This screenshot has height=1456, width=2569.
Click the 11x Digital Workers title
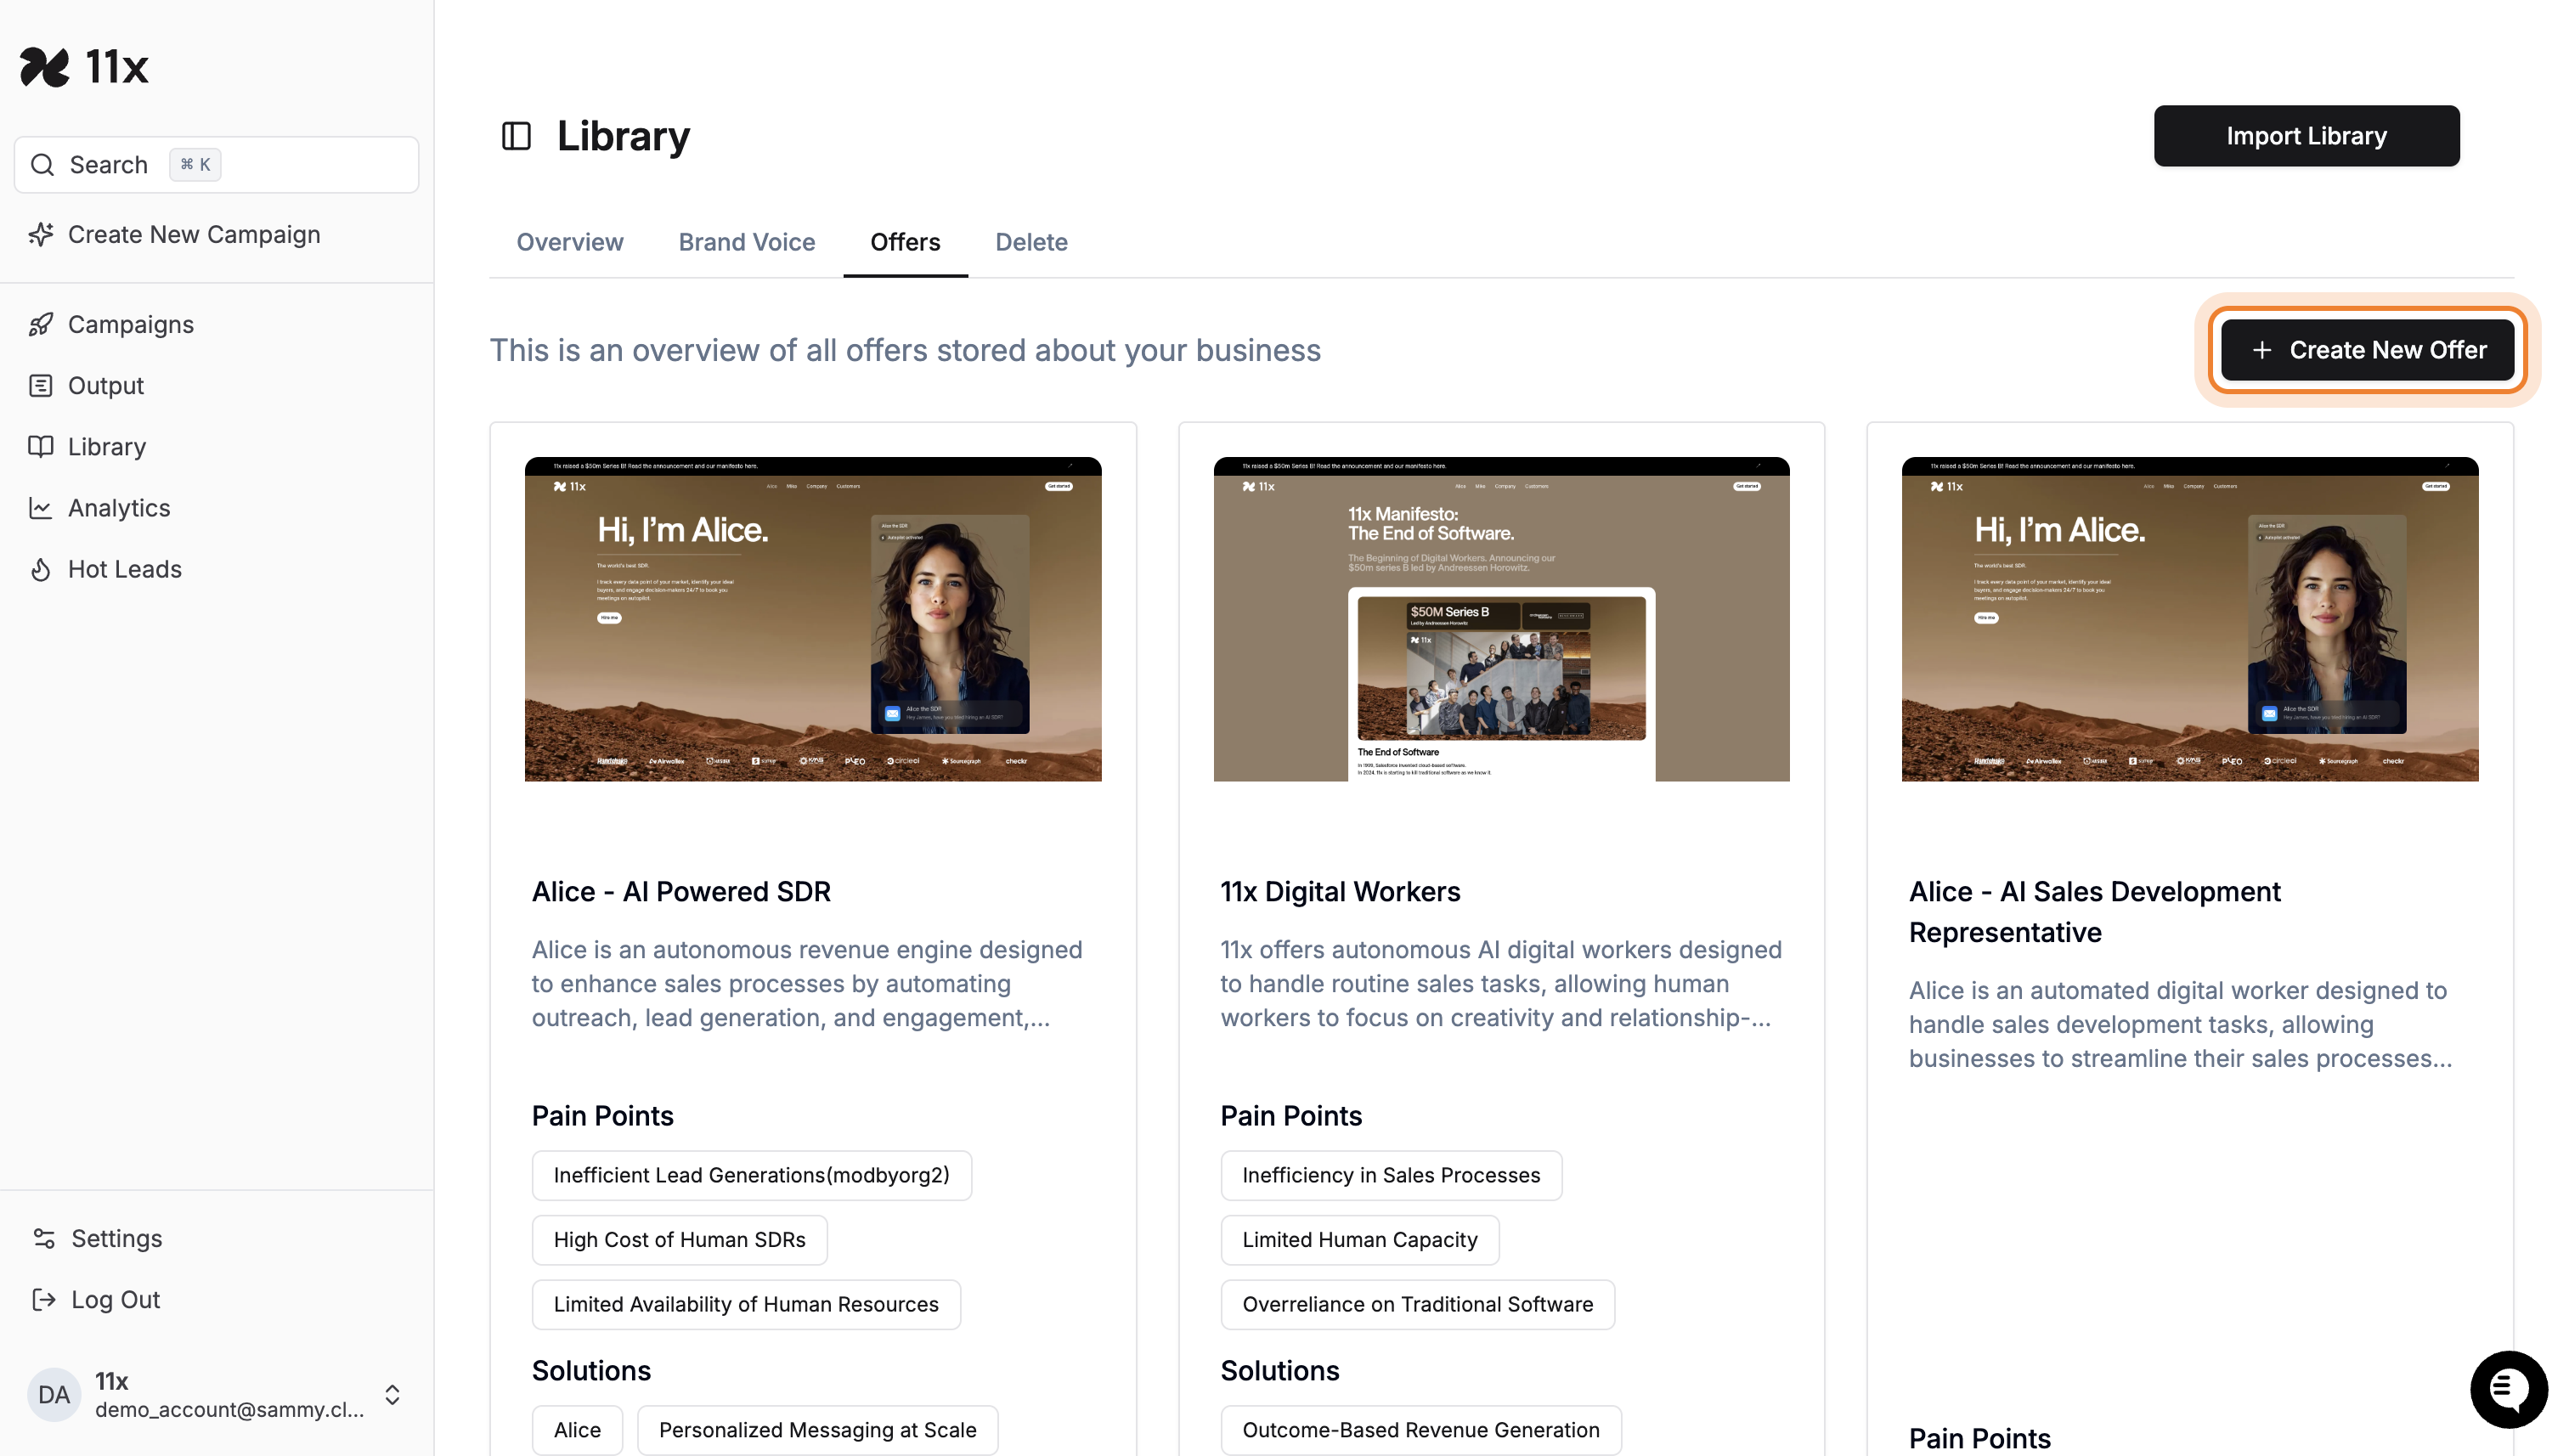click(1340, 891)
